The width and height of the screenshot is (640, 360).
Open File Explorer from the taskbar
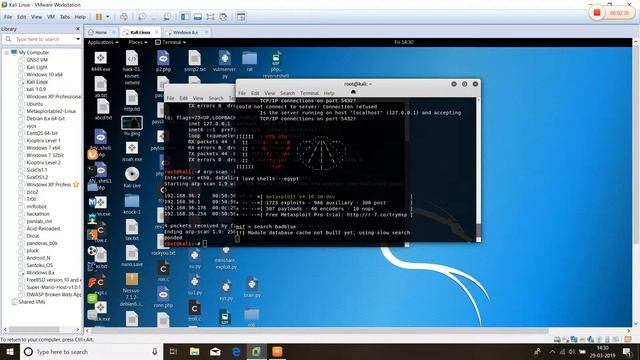point(194,351)
